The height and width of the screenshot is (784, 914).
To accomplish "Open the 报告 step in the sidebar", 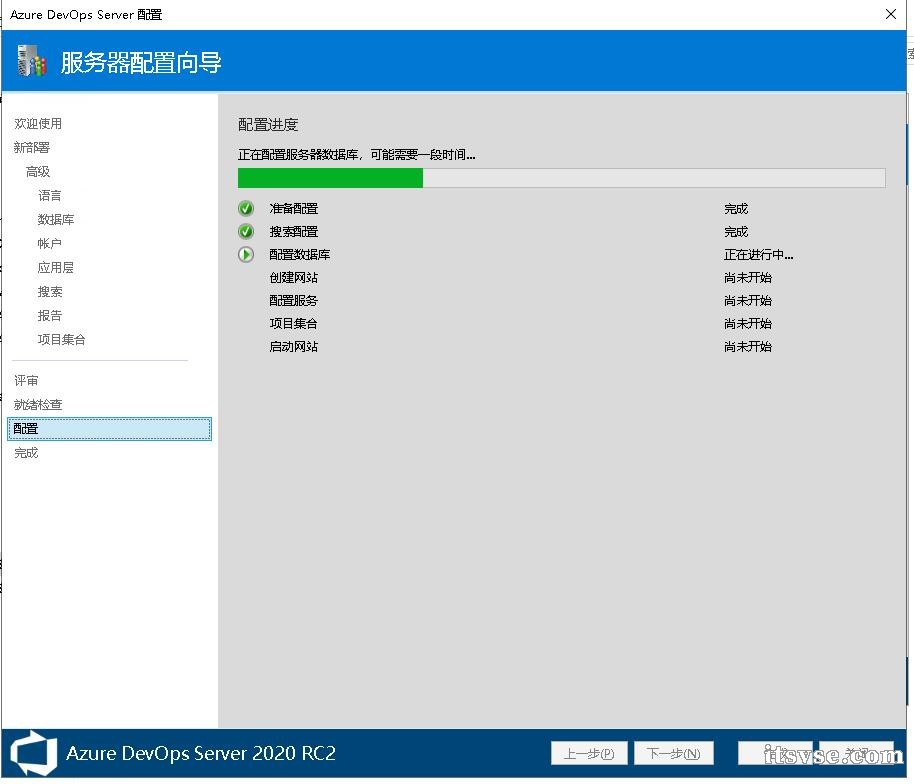I will click(50, 315).
